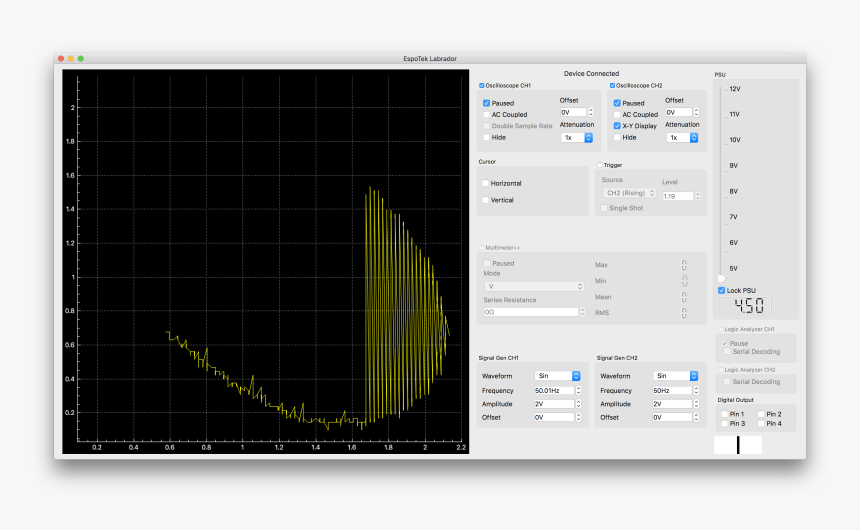Click Signal Gen CH2 Amplitude stepper
Image resolution: width=860 pixels, height=530 pixels.
tap(696, 404)
